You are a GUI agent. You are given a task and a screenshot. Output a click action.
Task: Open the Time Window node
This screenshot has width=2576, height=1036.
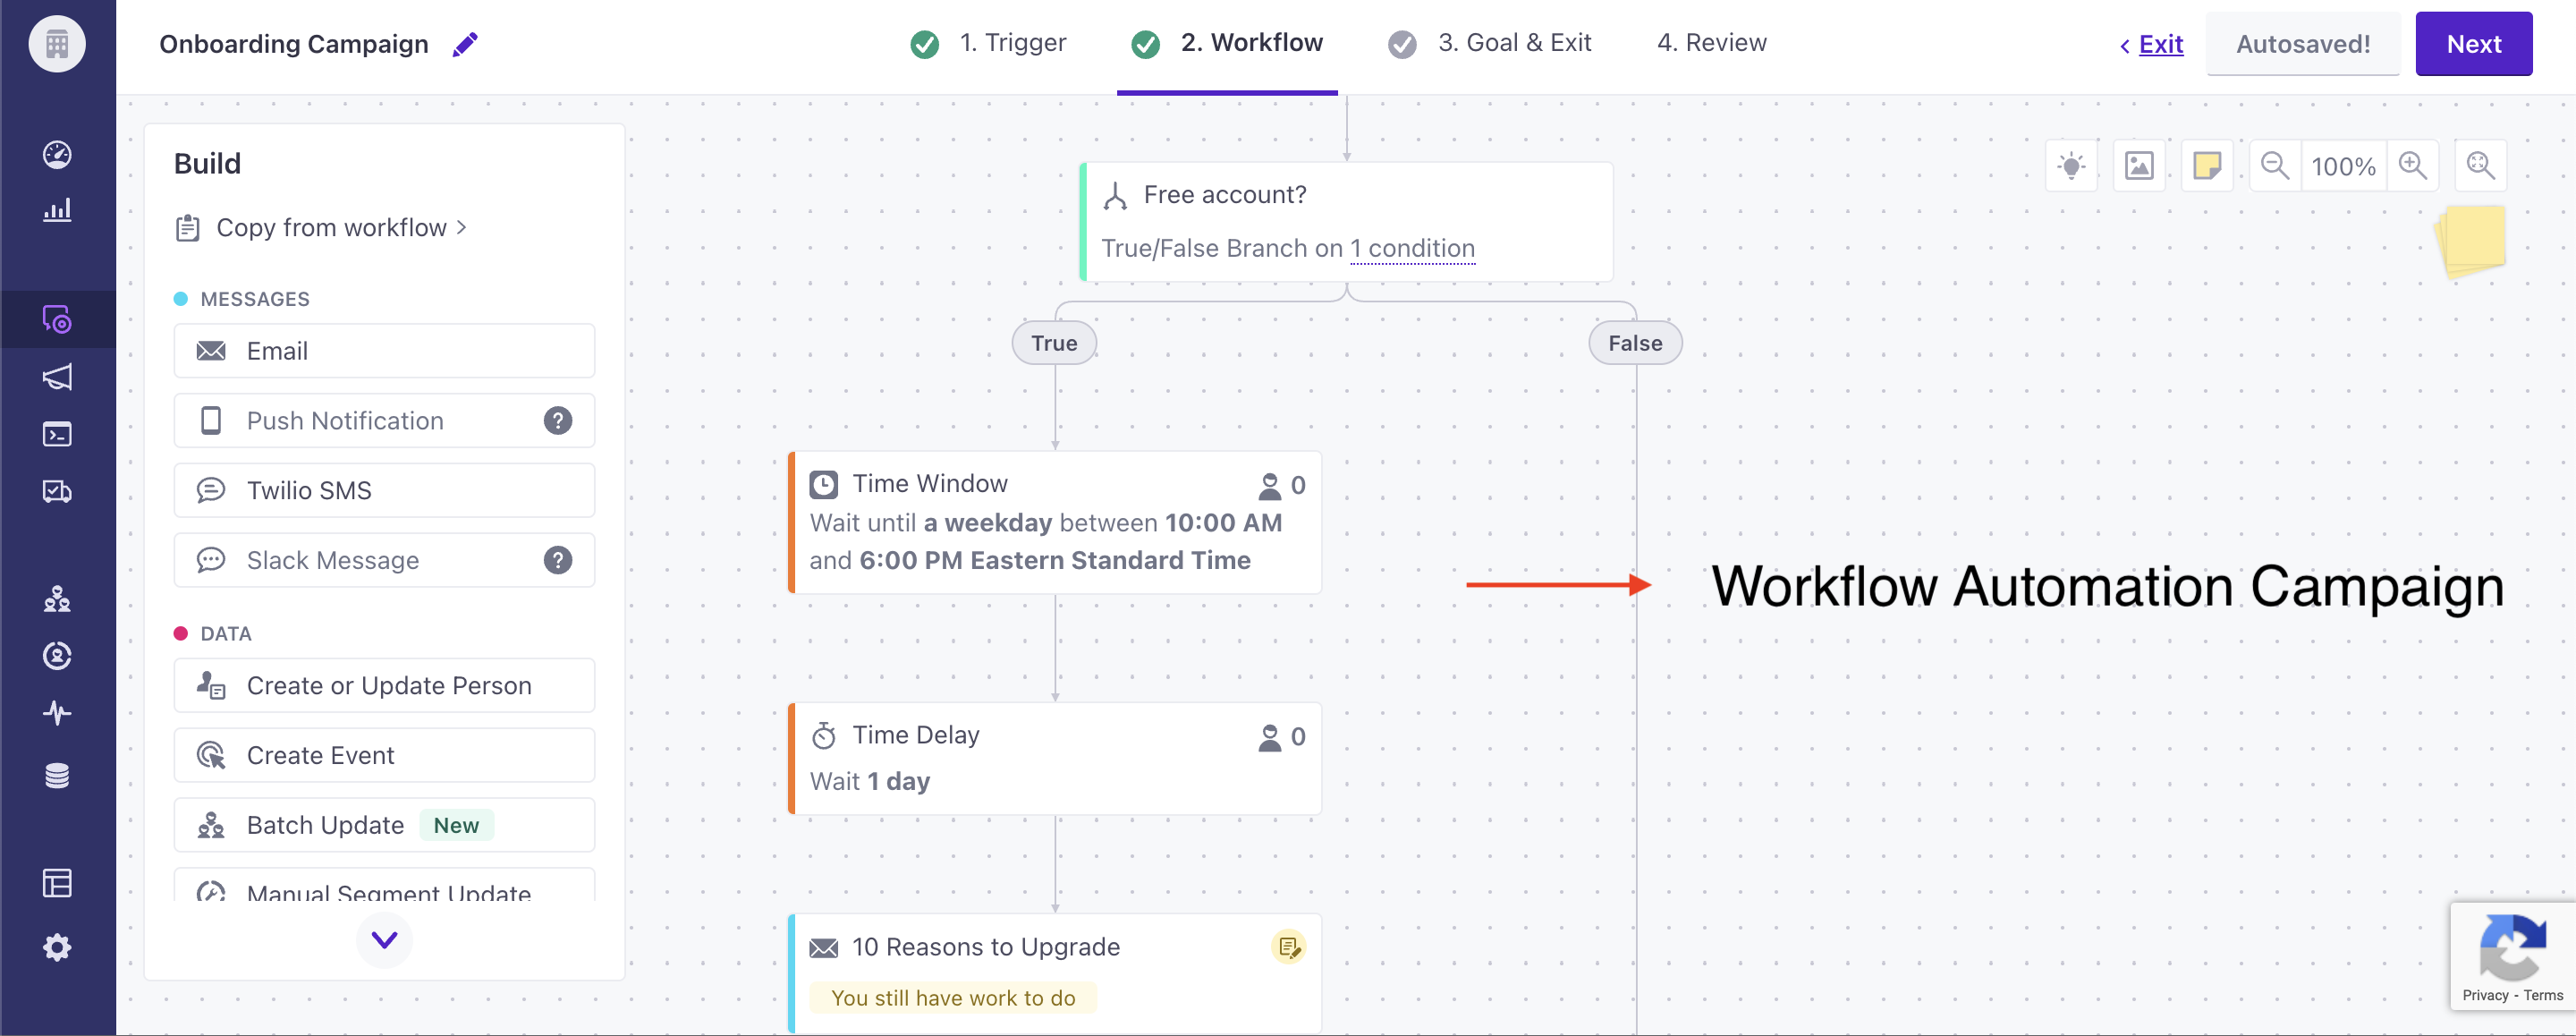pyautogui.click(x=1055, y=523)
